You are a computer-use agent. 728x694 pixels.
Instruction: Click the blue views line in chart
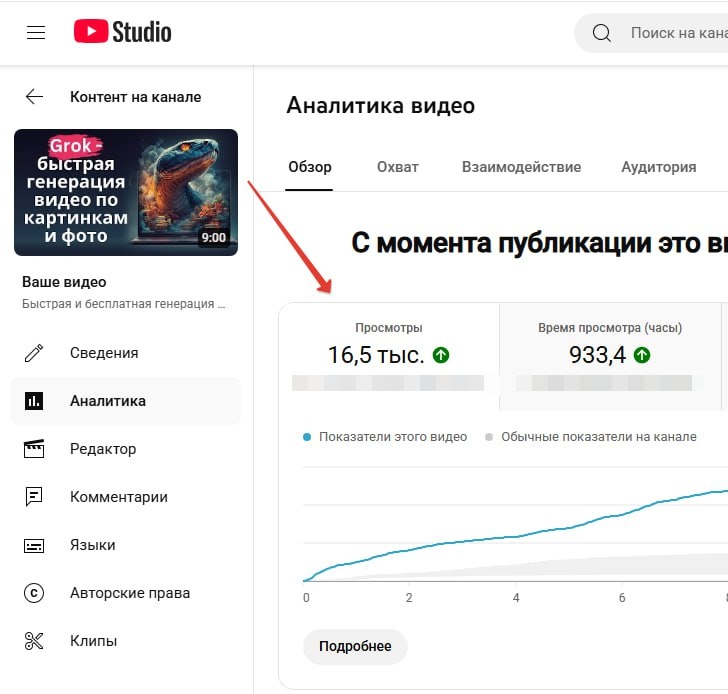(x=515, y=537)
